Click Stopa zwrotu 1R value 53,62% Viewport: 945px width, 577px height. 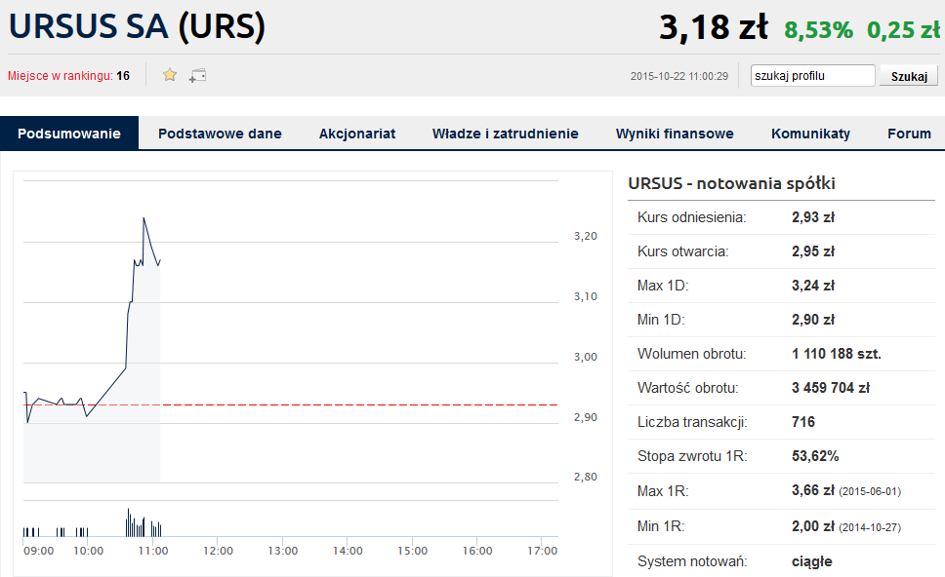coord(815,456)
